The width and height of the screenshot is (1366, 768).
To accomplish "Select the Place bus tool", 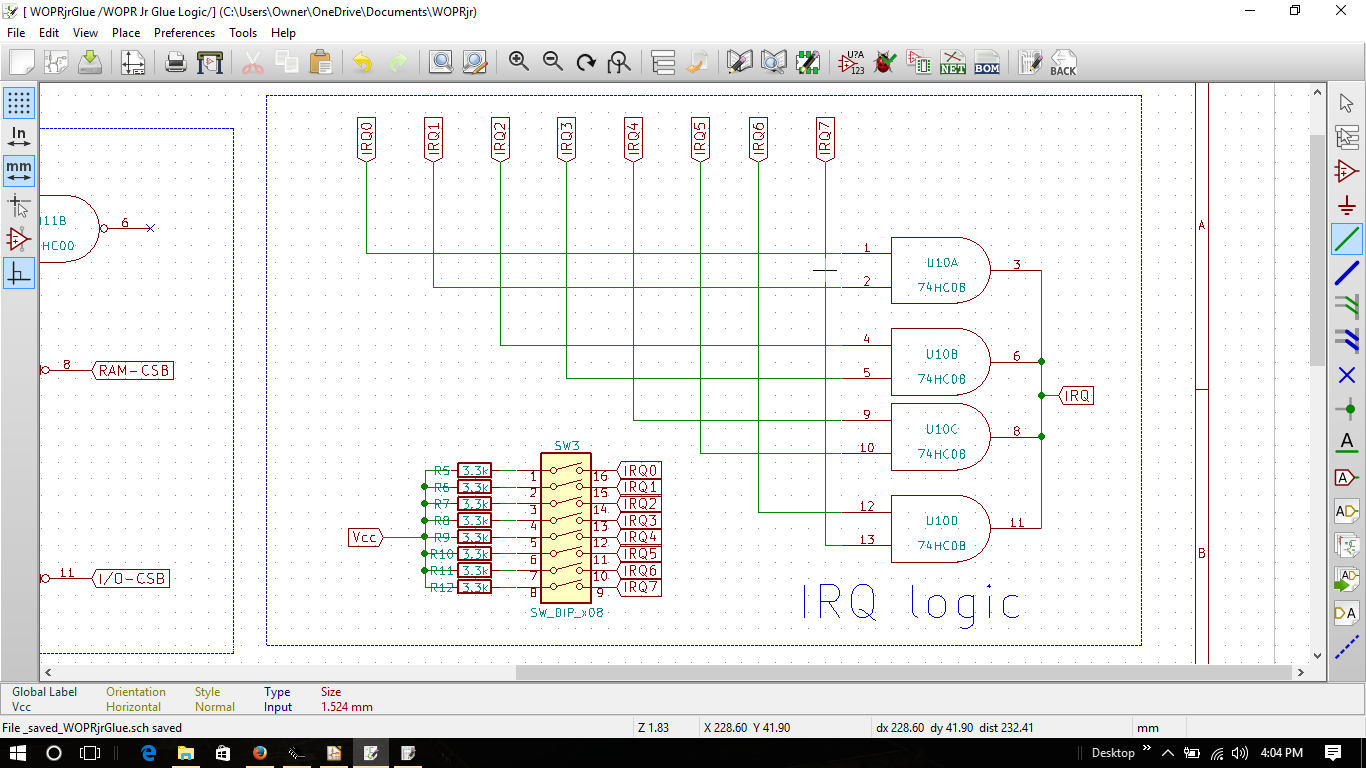I will coord(1347,272).
